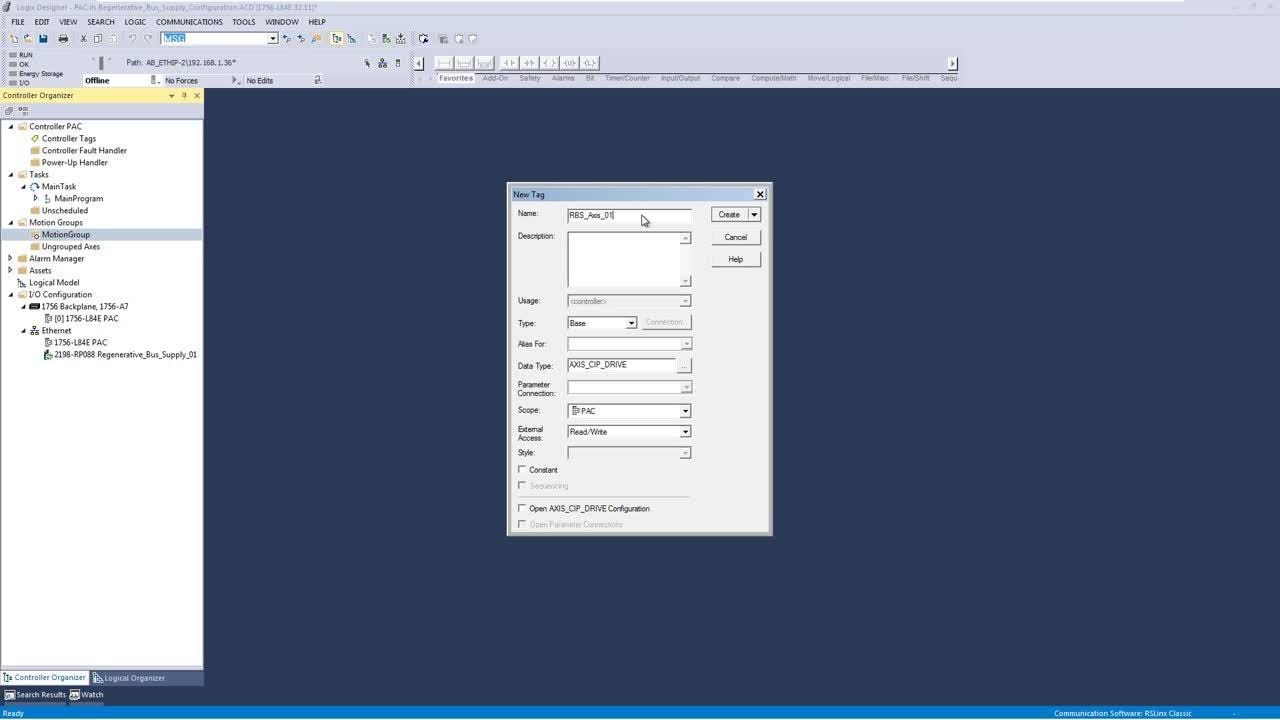Open the LOGIC menu

[135, 22]
